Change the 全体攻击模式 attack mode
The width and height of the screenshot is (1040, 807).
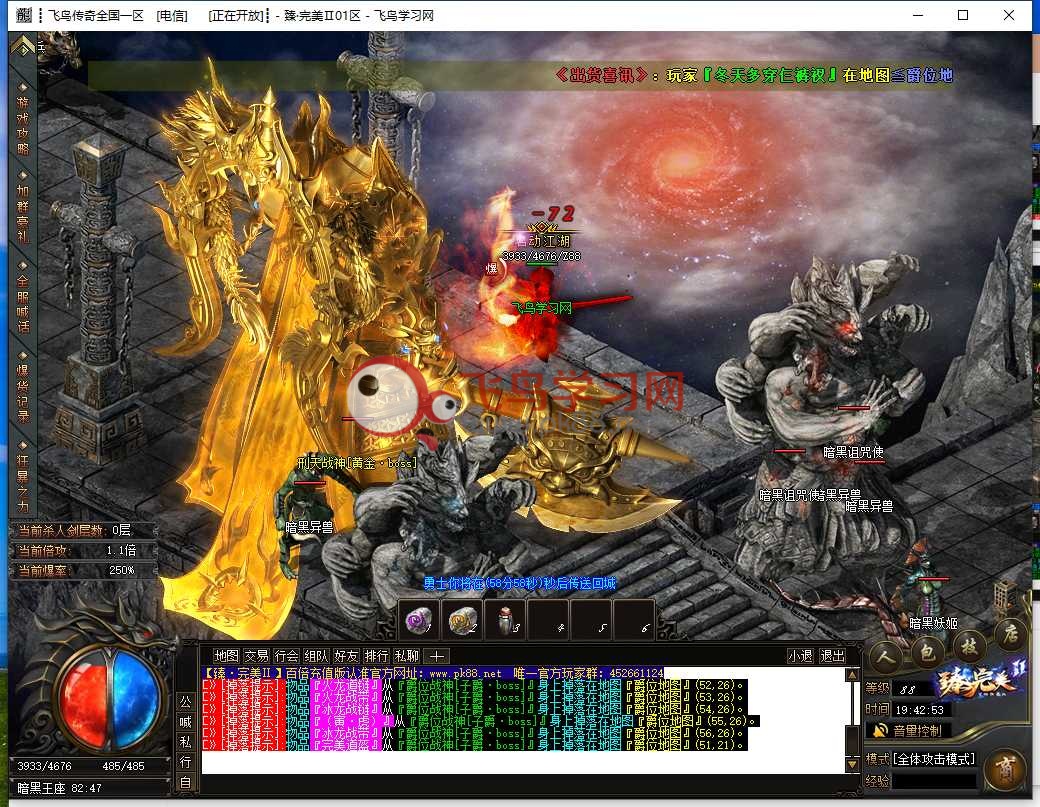coord(933,759)
